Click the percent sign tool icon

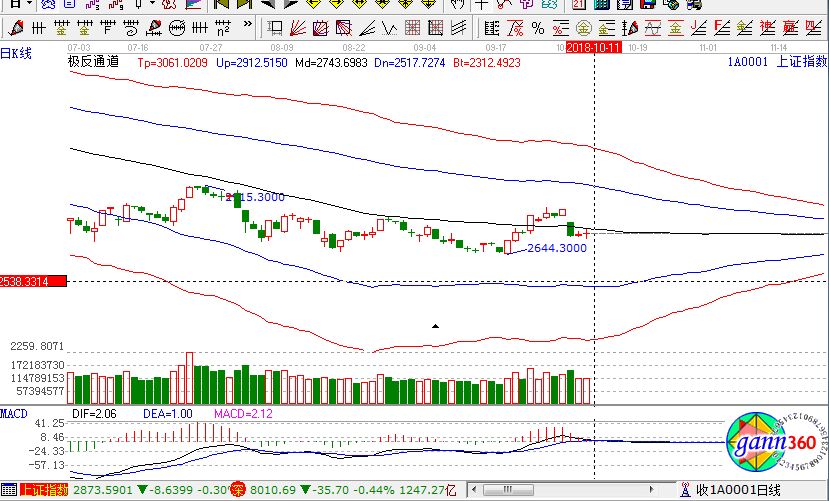[538, 27]
